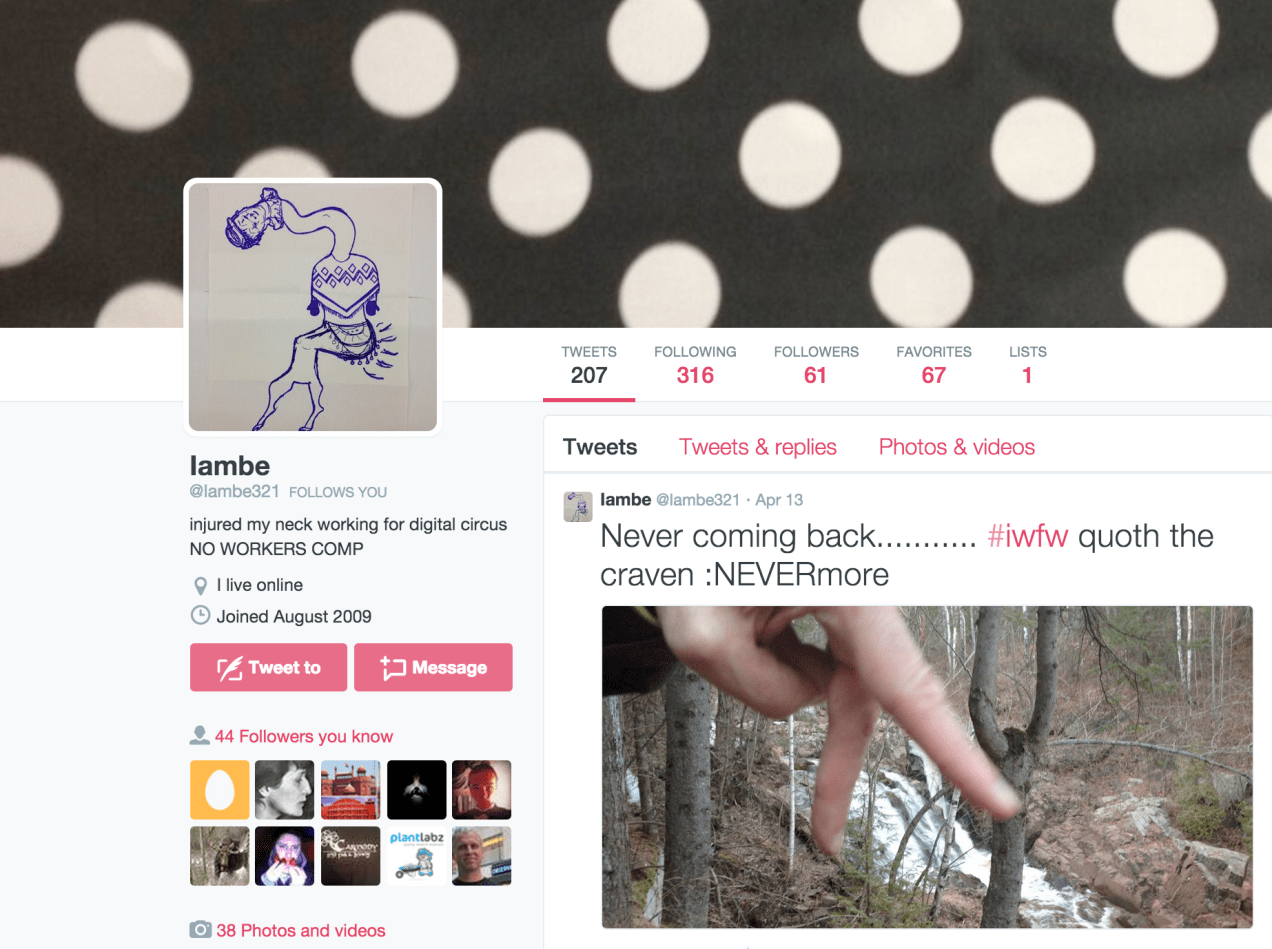Click the location pin icon
The image size is (1272, 949).
[x=200, y=585]
